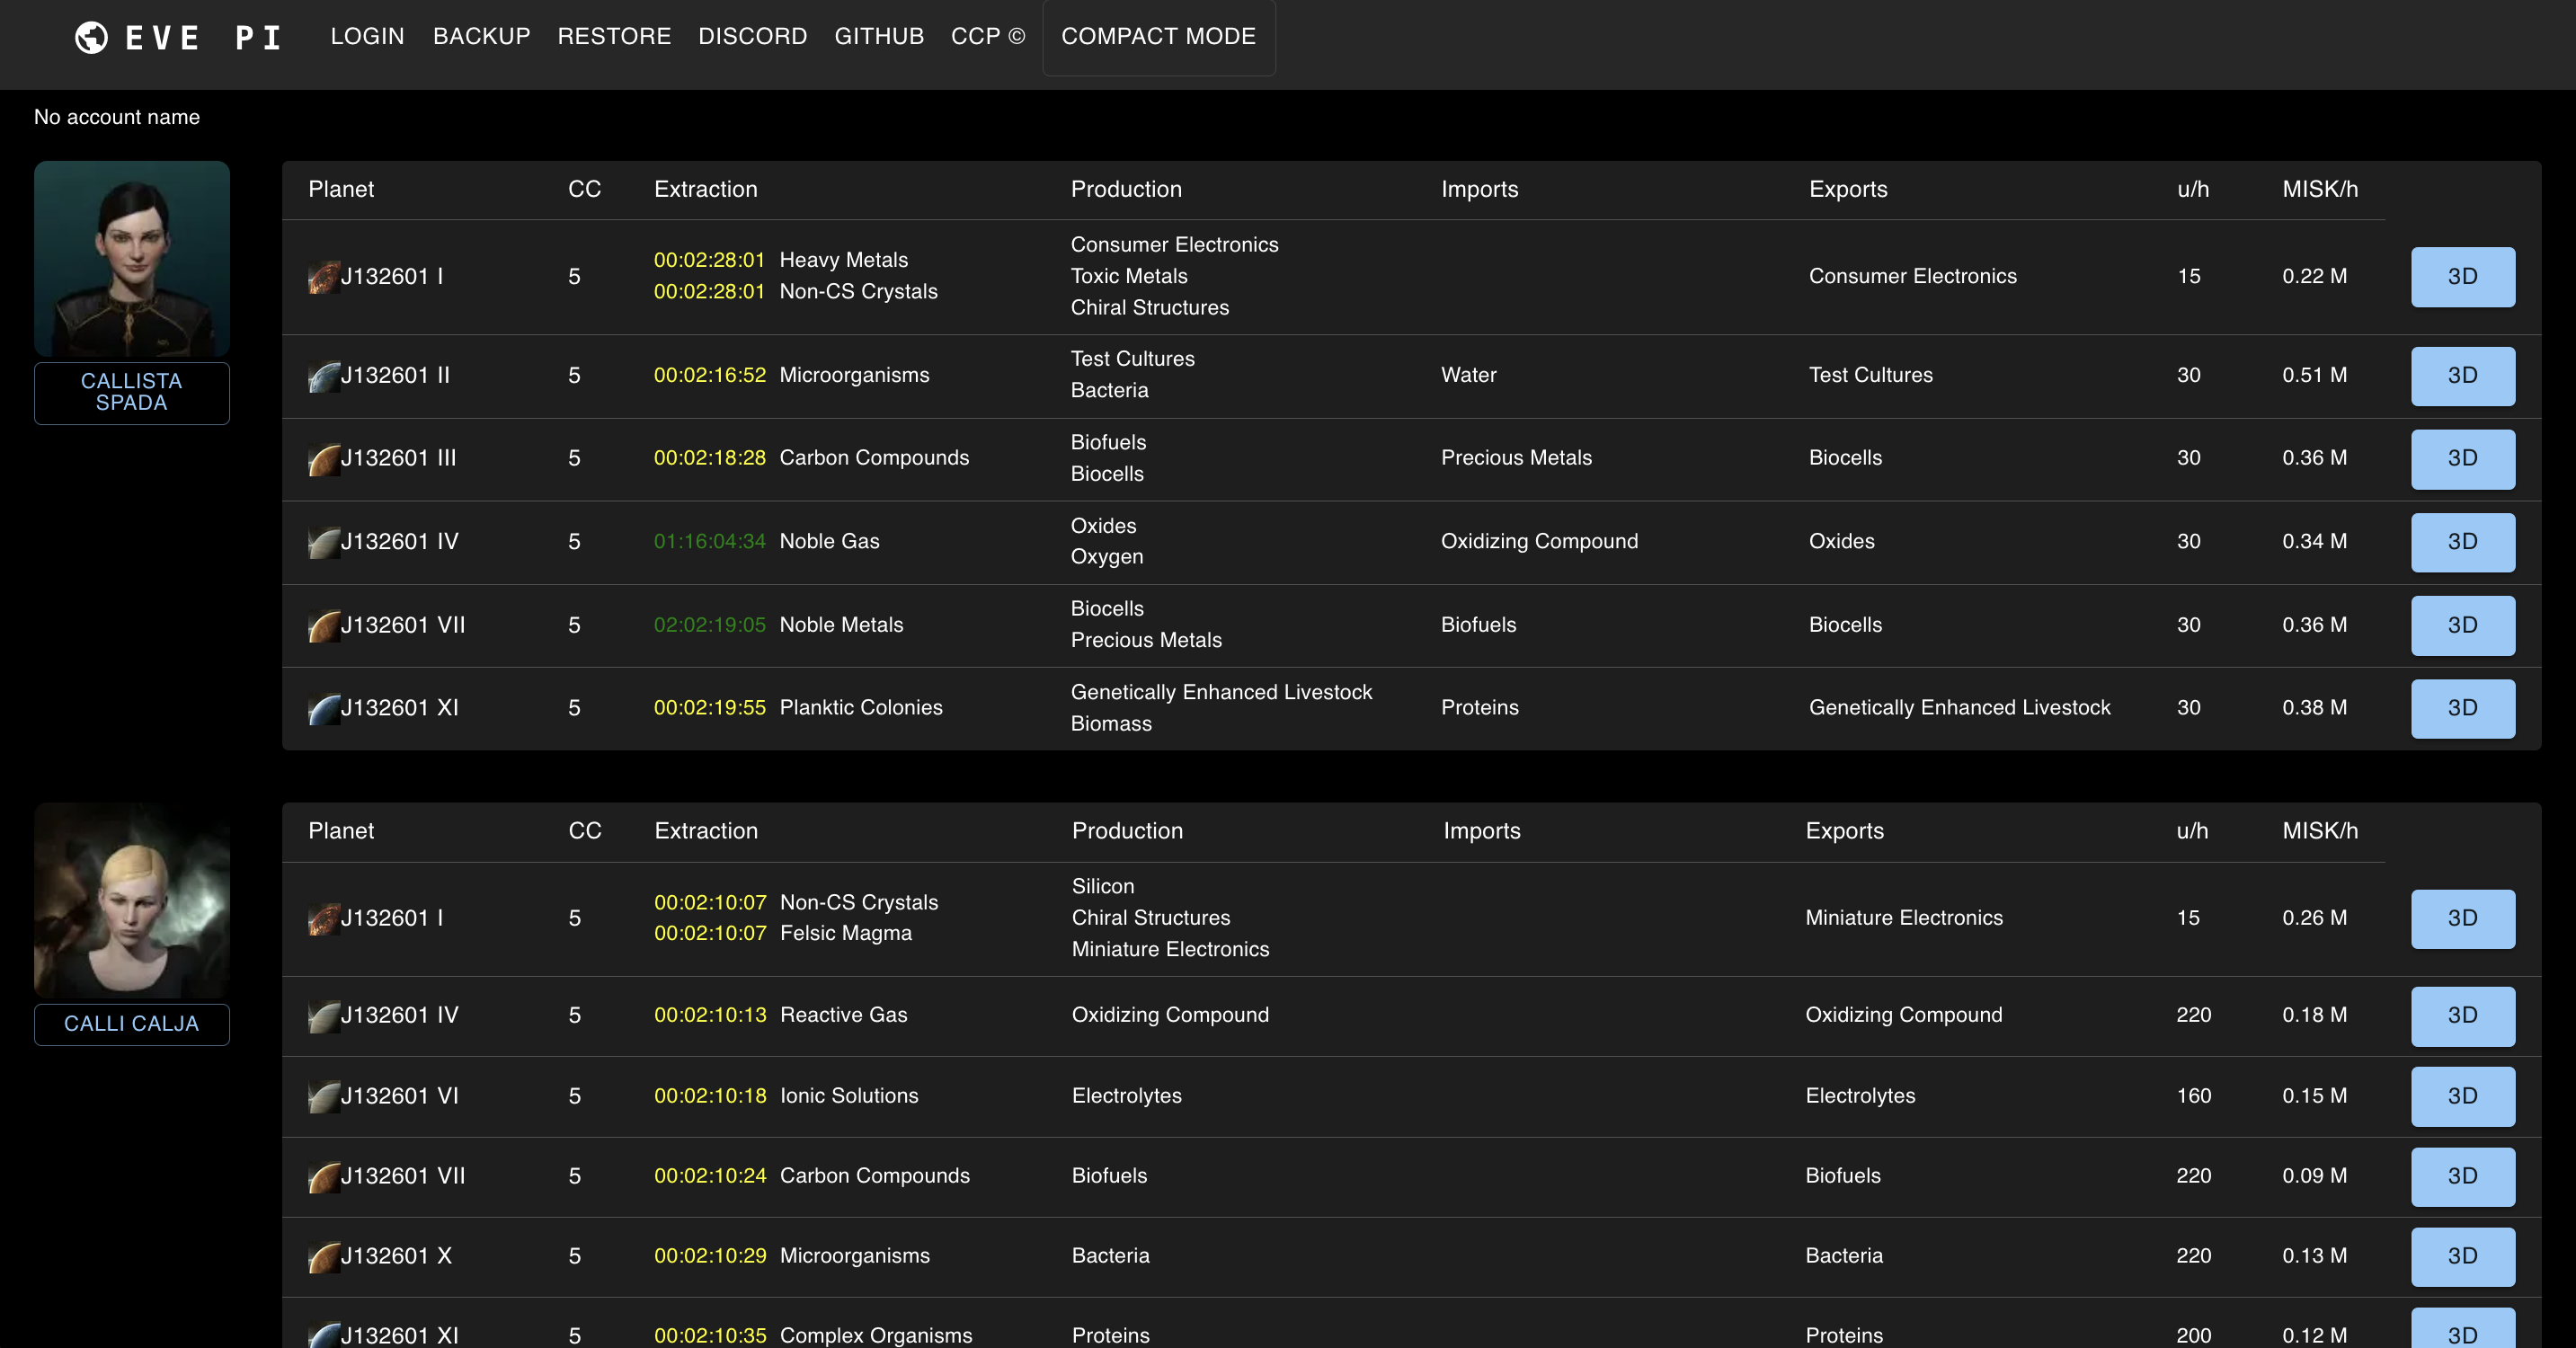The image size is (2576, 1348).
Task: Open the CCP copyright notice
Action: (x=987, y=37)
